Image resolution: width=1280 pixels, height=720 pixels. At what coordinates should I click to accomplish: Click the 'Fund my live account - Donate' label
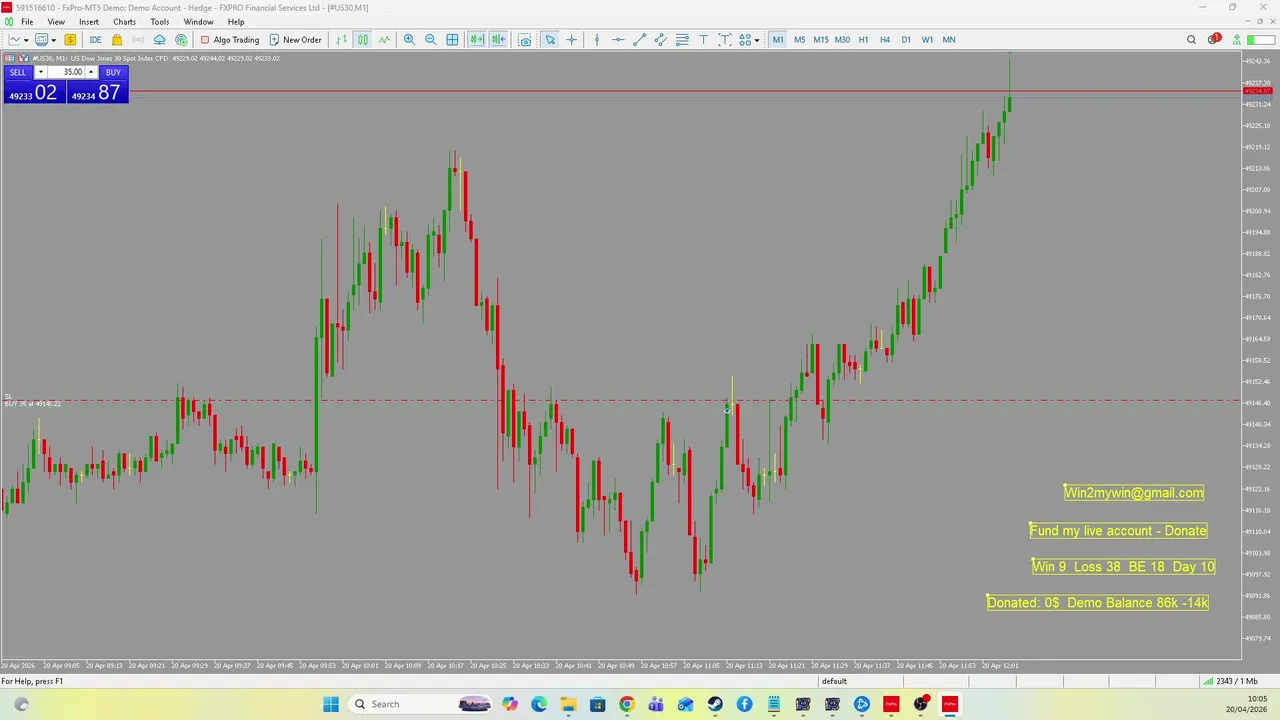pos(1118,531)
